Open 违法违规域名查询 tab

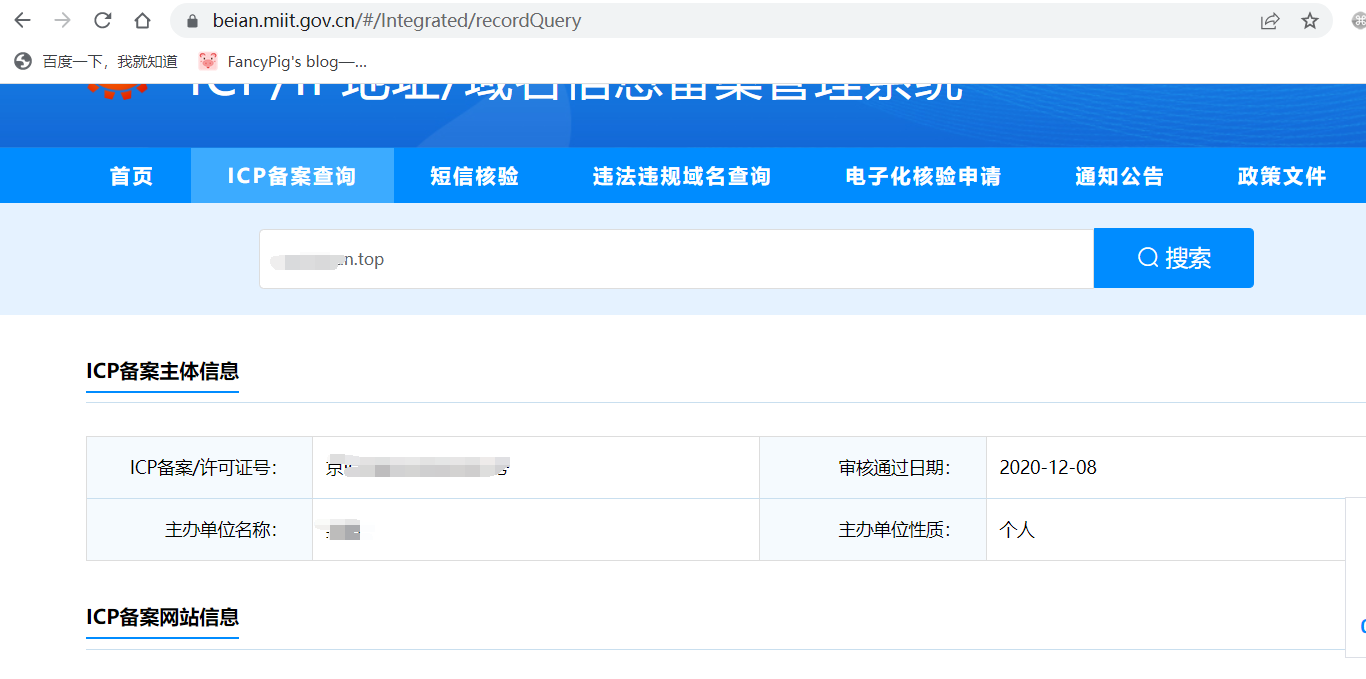pos(682,176)
